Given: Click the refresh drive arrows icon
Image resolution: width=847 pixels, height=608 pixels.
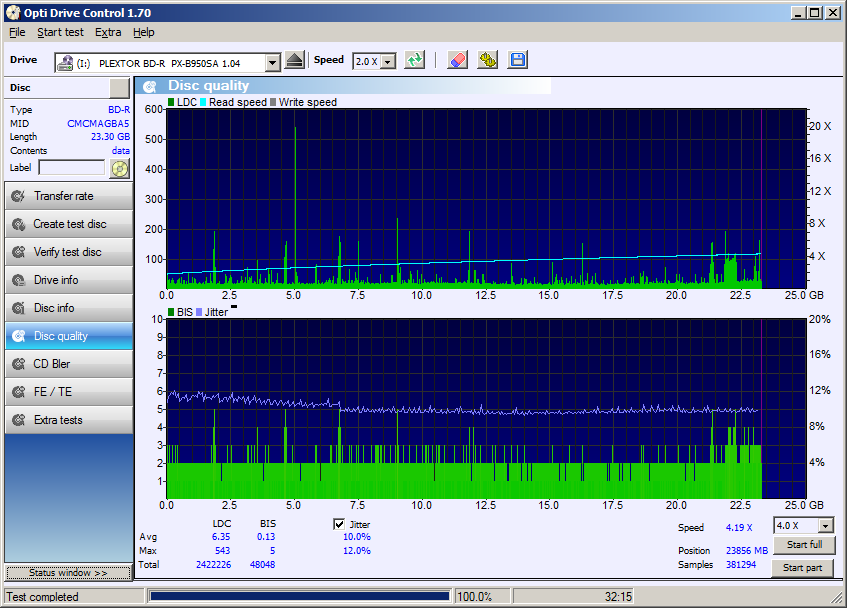Looking at the screenshot, I should click(415, 60).
